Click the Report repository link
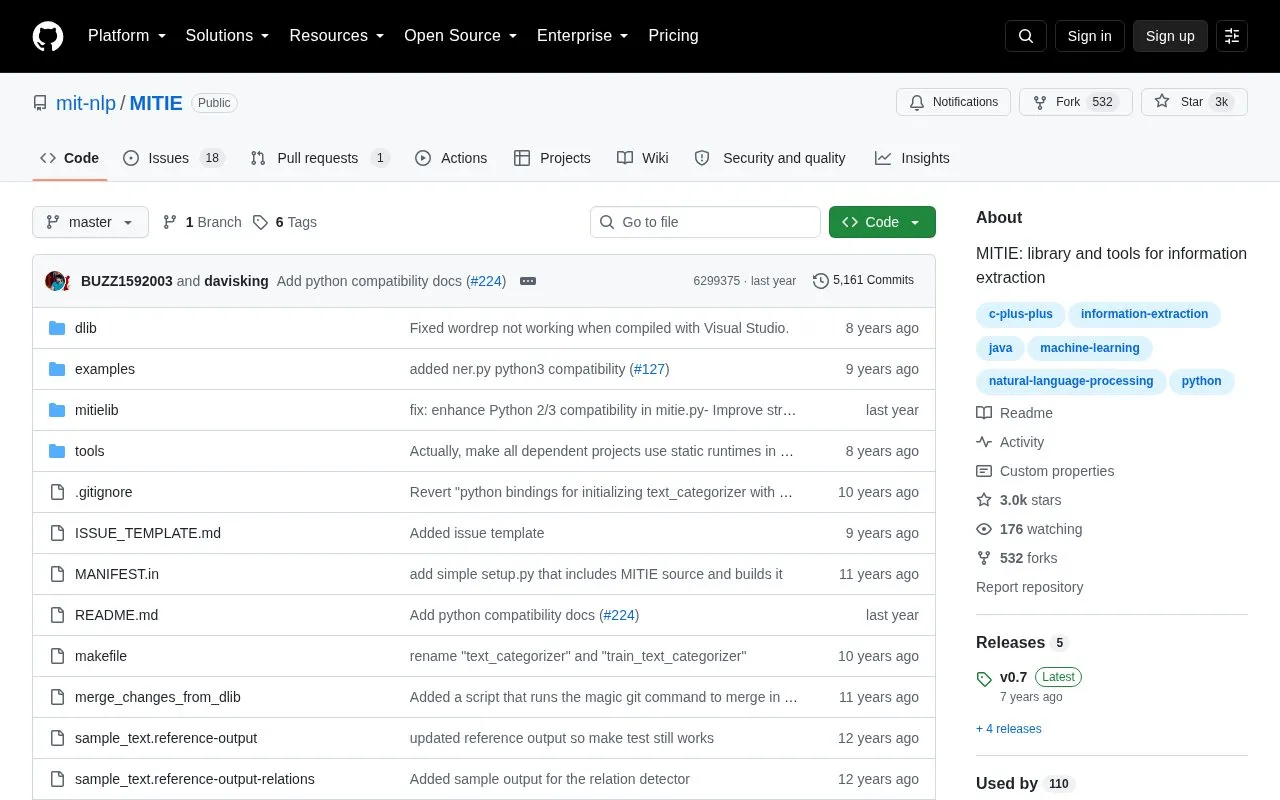The height and width of the screenshot is (800, 1280). coord(1029,587)
